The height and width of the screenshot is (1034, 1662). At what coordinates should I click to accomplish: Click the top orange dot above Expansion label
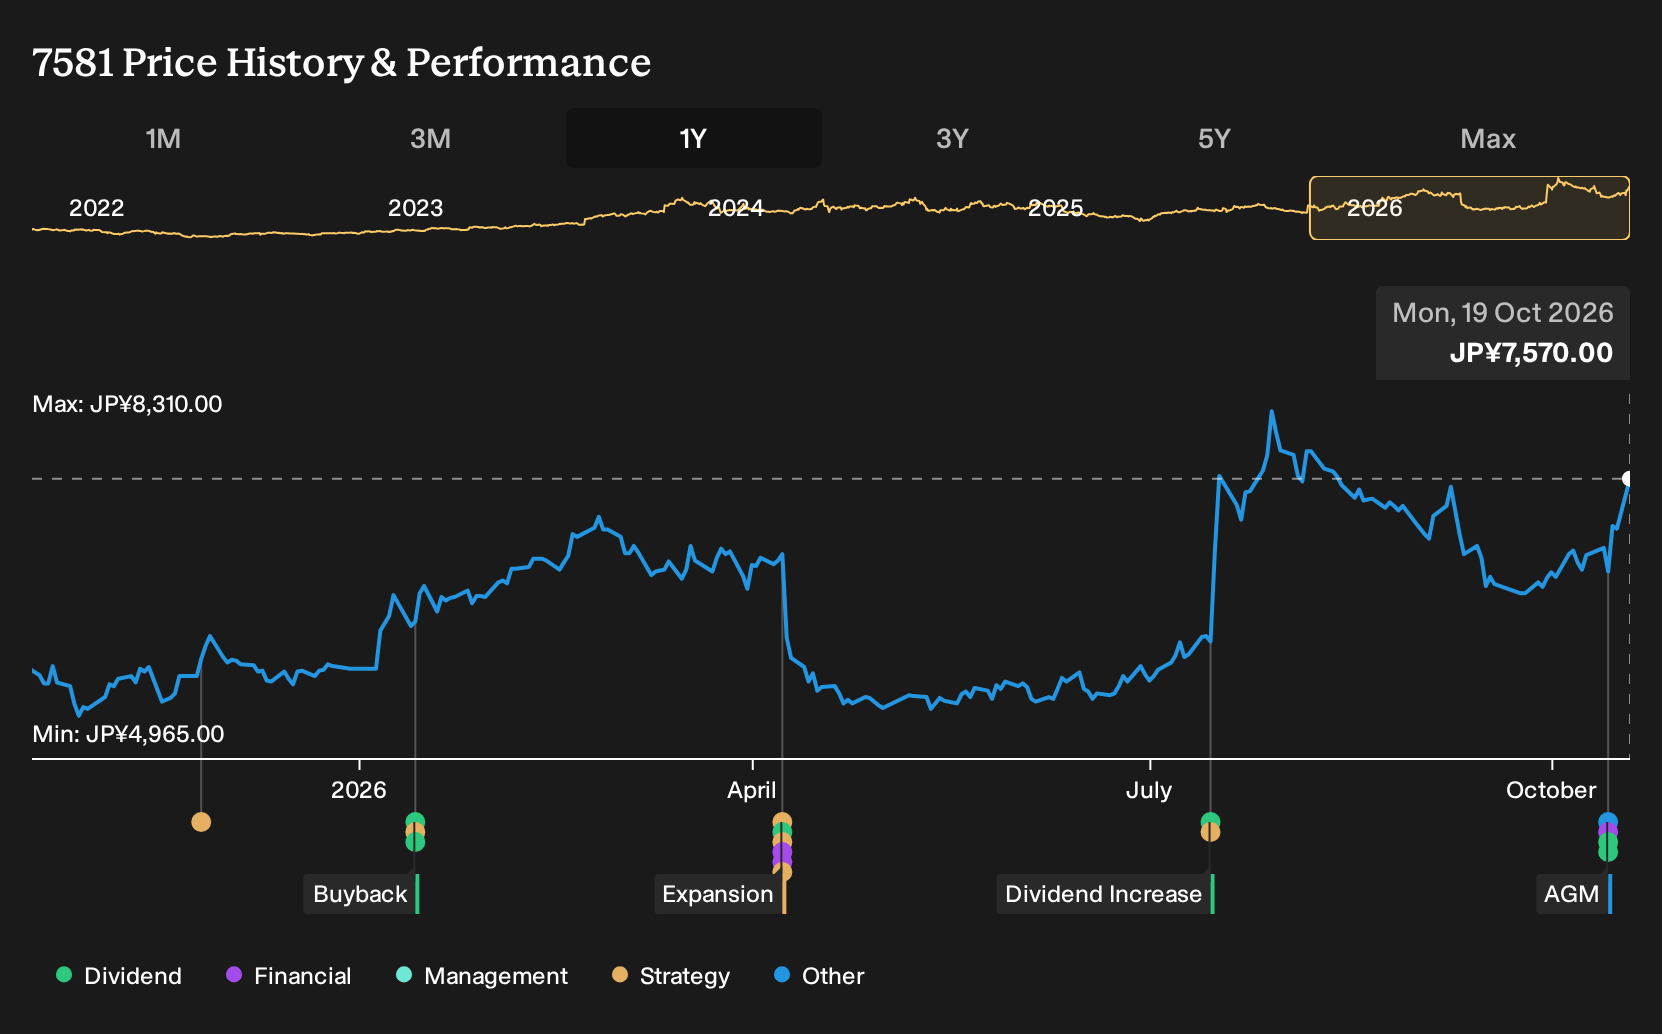(782, 822)
